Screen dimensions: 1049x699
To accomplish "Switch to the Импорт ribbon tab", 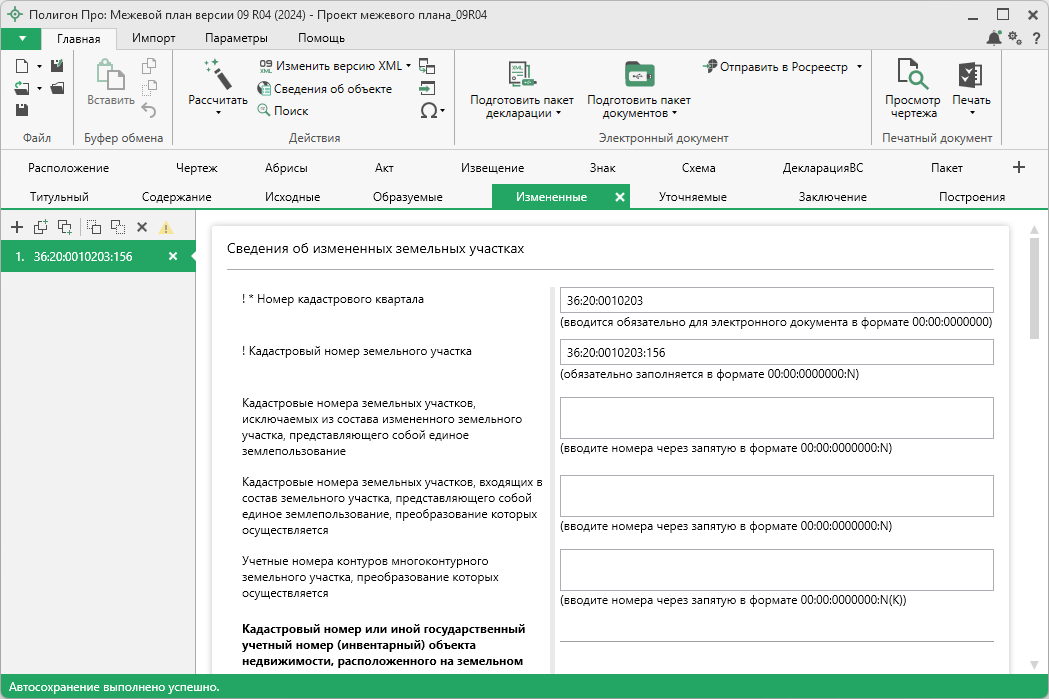I will [153, 38].
